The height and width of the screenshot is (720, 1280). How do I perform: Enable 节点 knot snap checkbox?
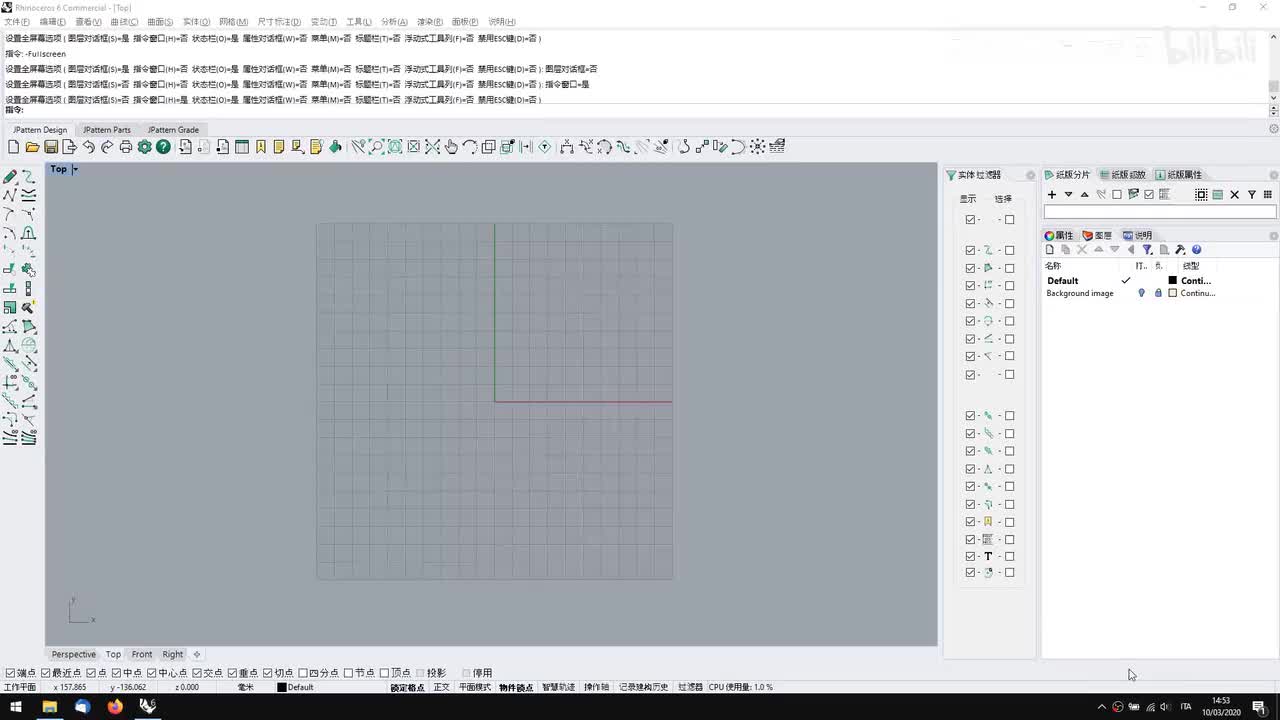tap(348, 673)
